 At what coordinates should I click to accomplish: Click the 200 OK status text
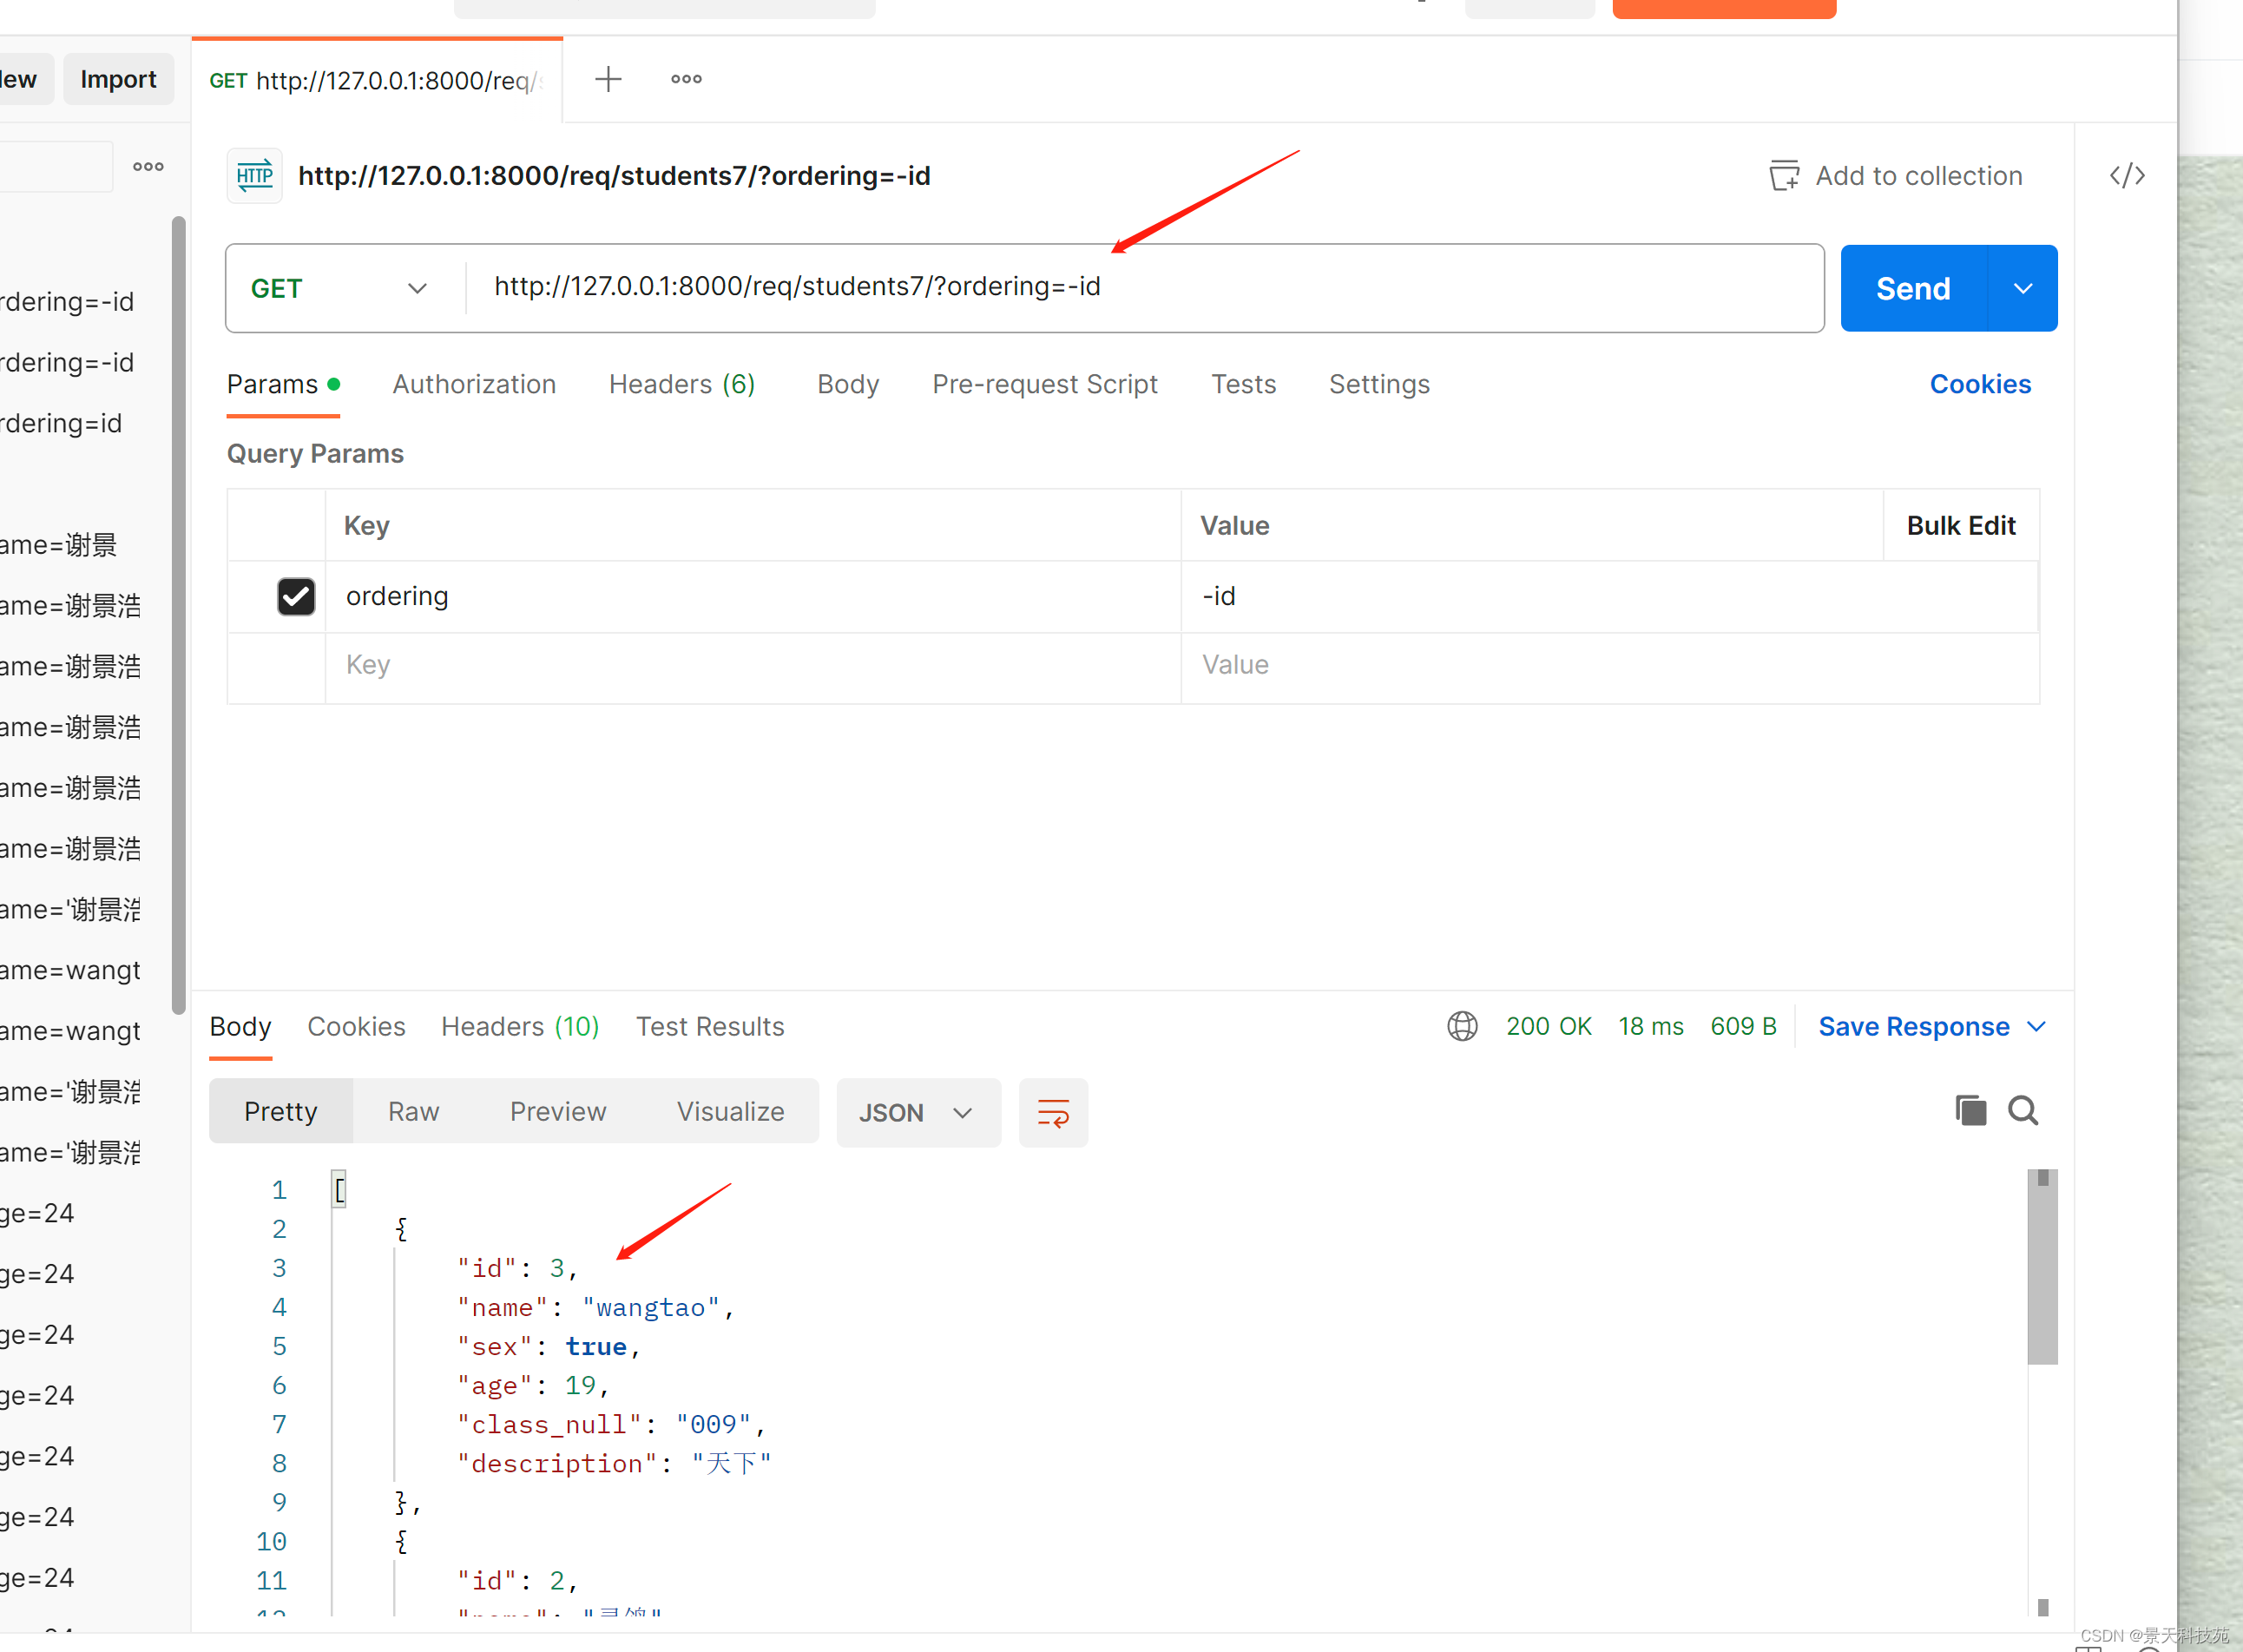[x=1548, y=1027]
